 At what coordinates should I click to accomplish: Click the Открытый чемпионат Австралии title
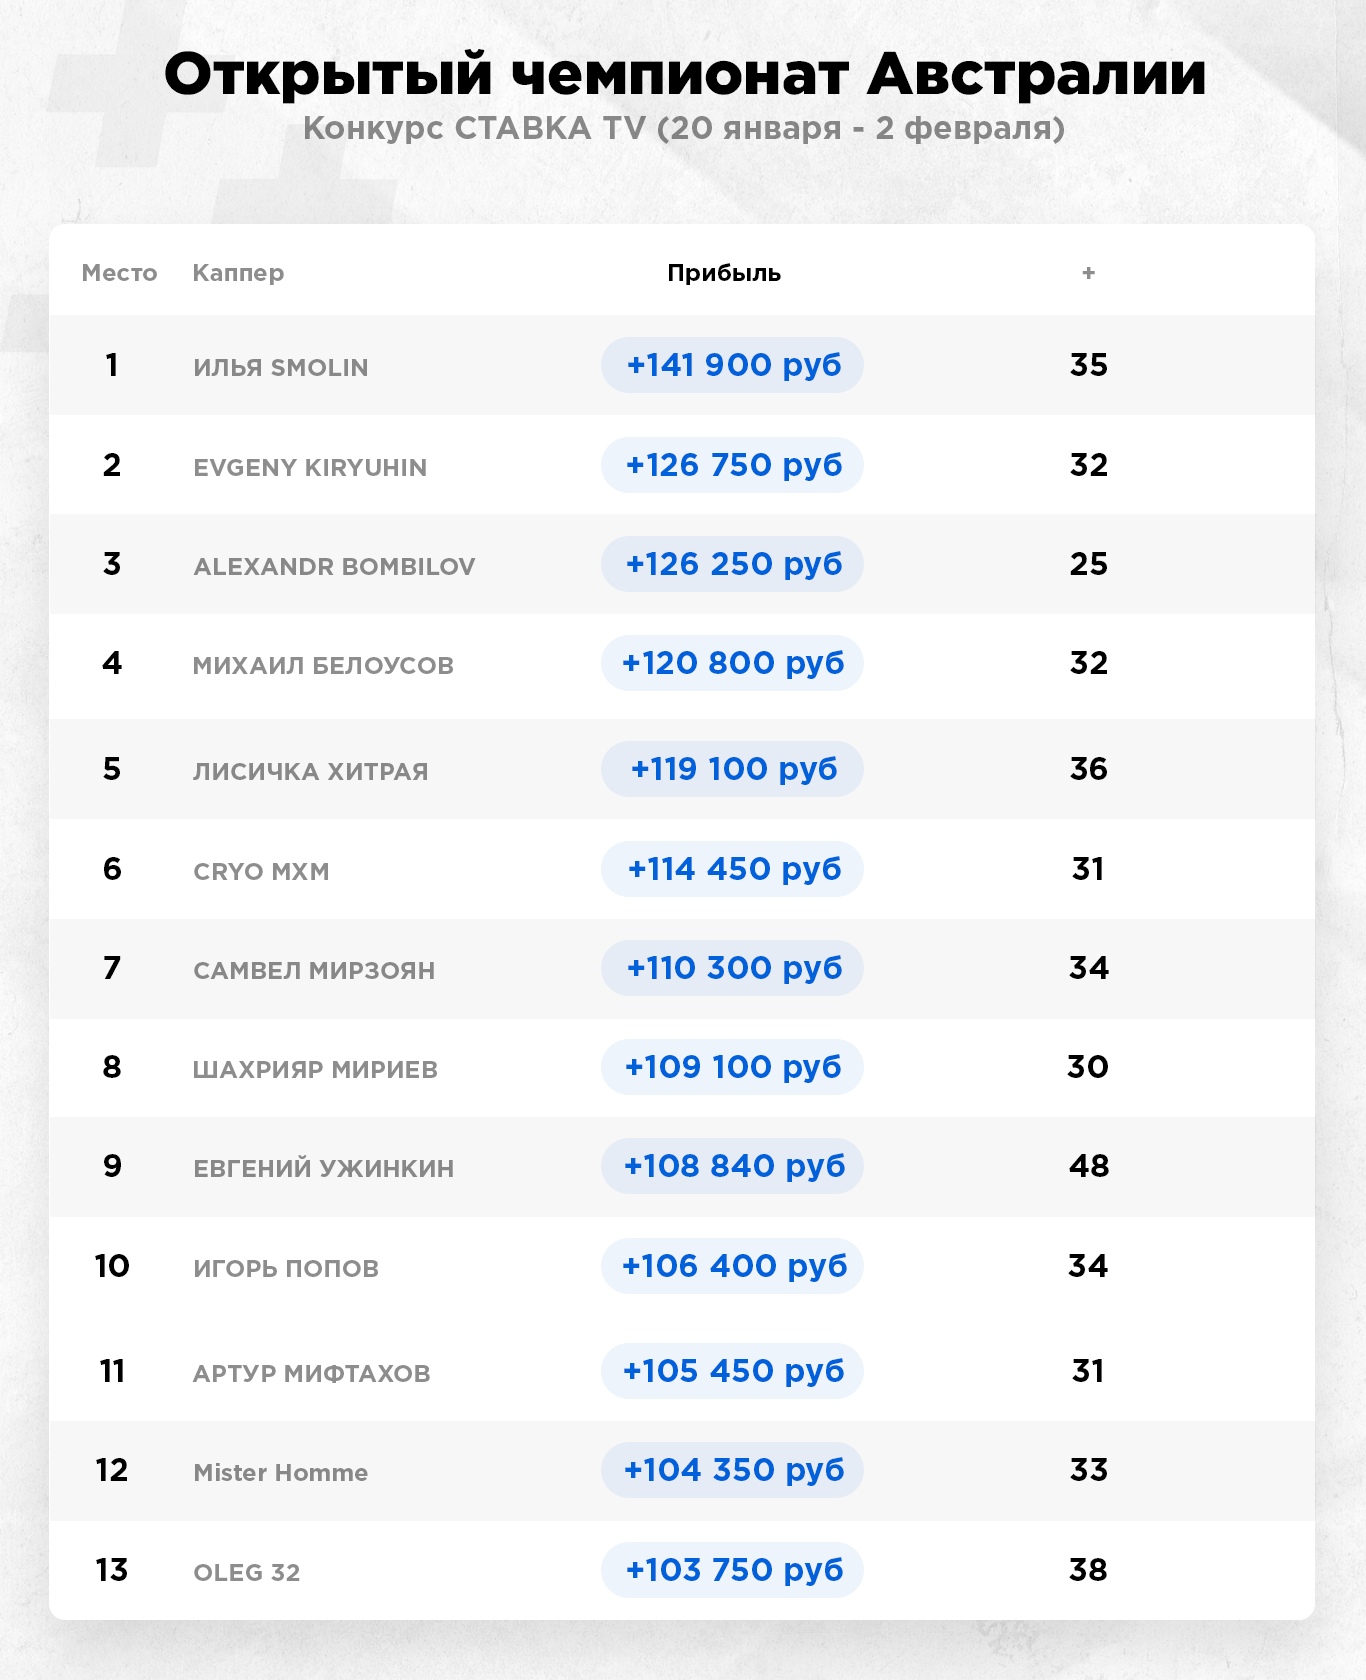coord(684,74)
